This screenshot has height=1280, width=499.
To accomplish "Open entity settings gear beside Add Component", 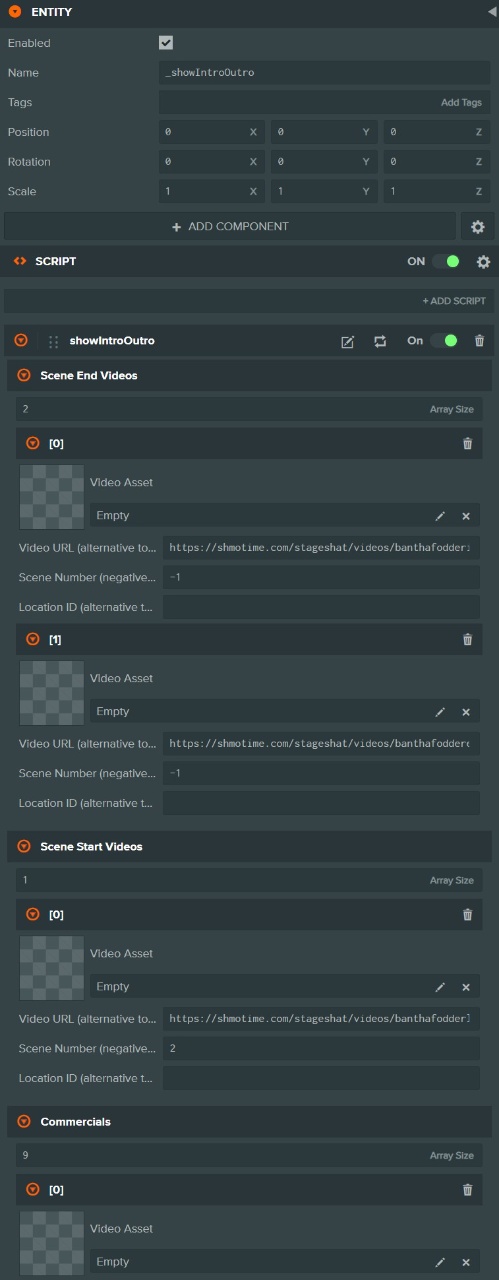I will tap(477, 227).
